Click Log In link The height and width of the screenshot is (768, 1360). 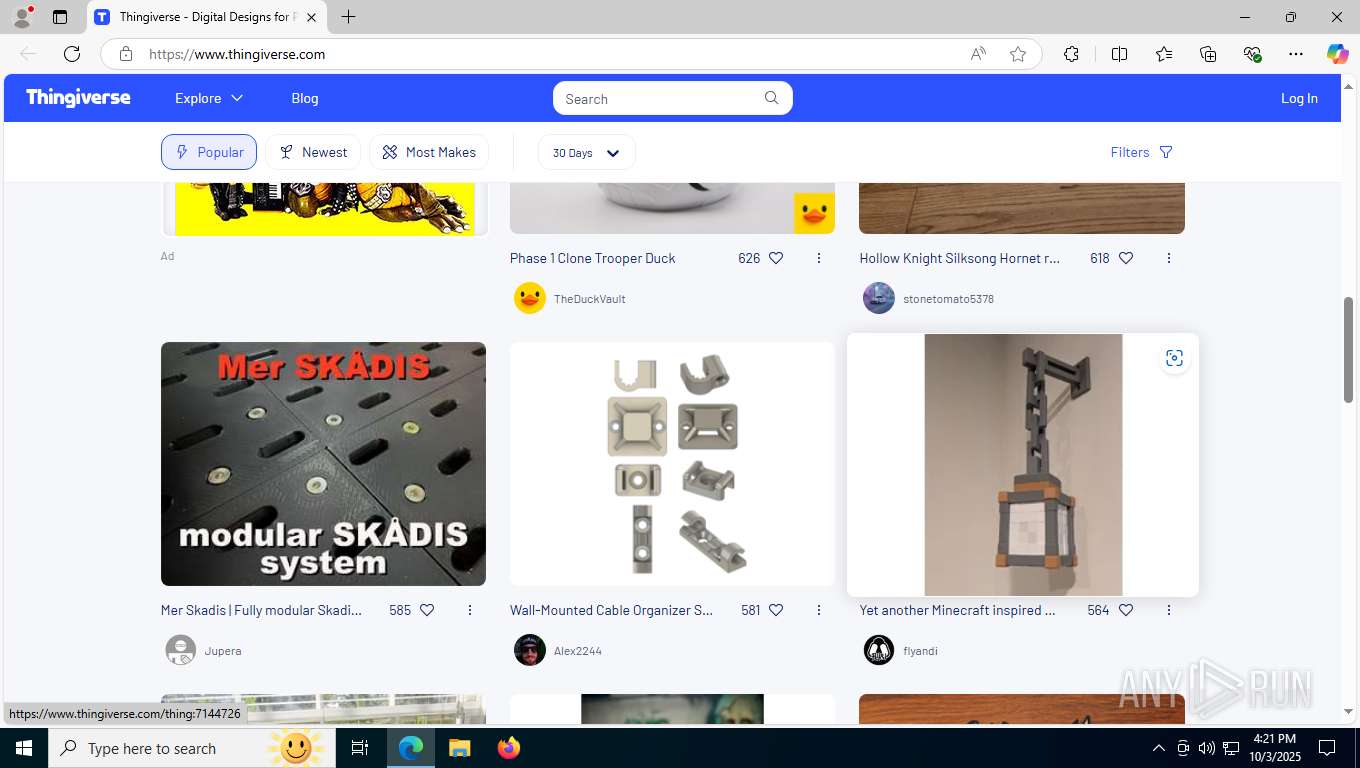pos(1299,98)
